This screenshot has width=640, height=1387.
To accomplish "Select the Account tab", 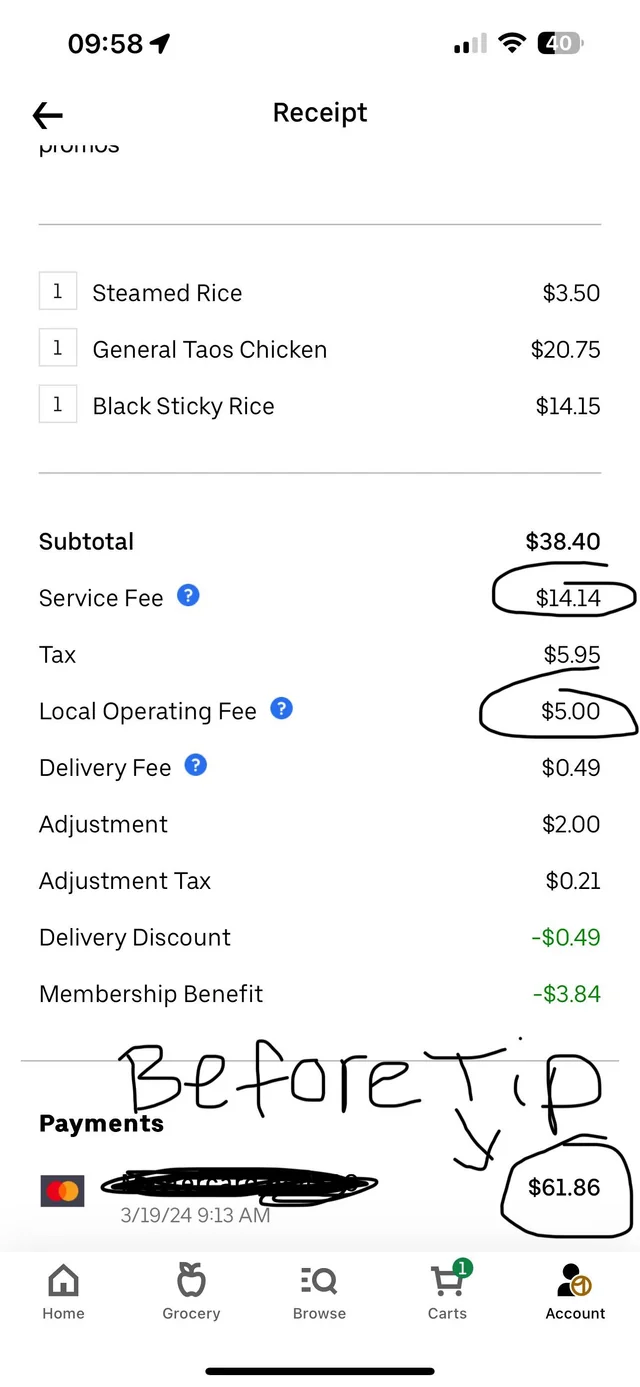I will click(x=575, y=1292).
